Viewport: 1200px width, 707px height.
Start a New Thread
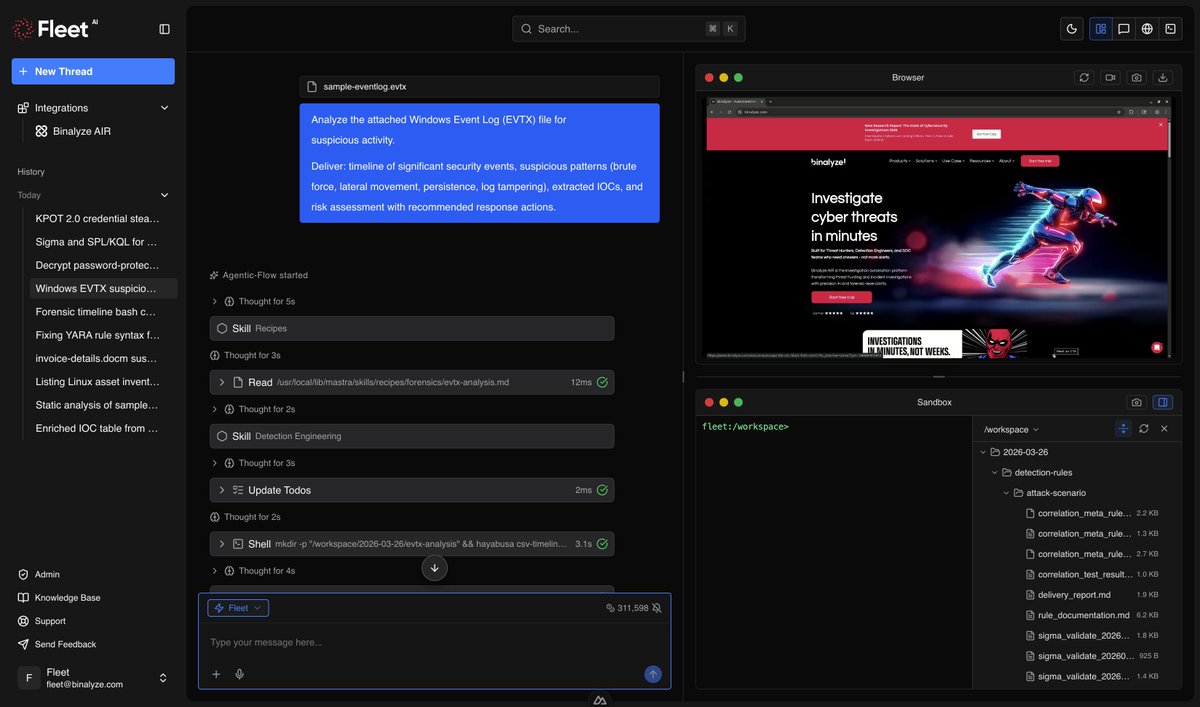pyautogui.click(x=93, y=71)
